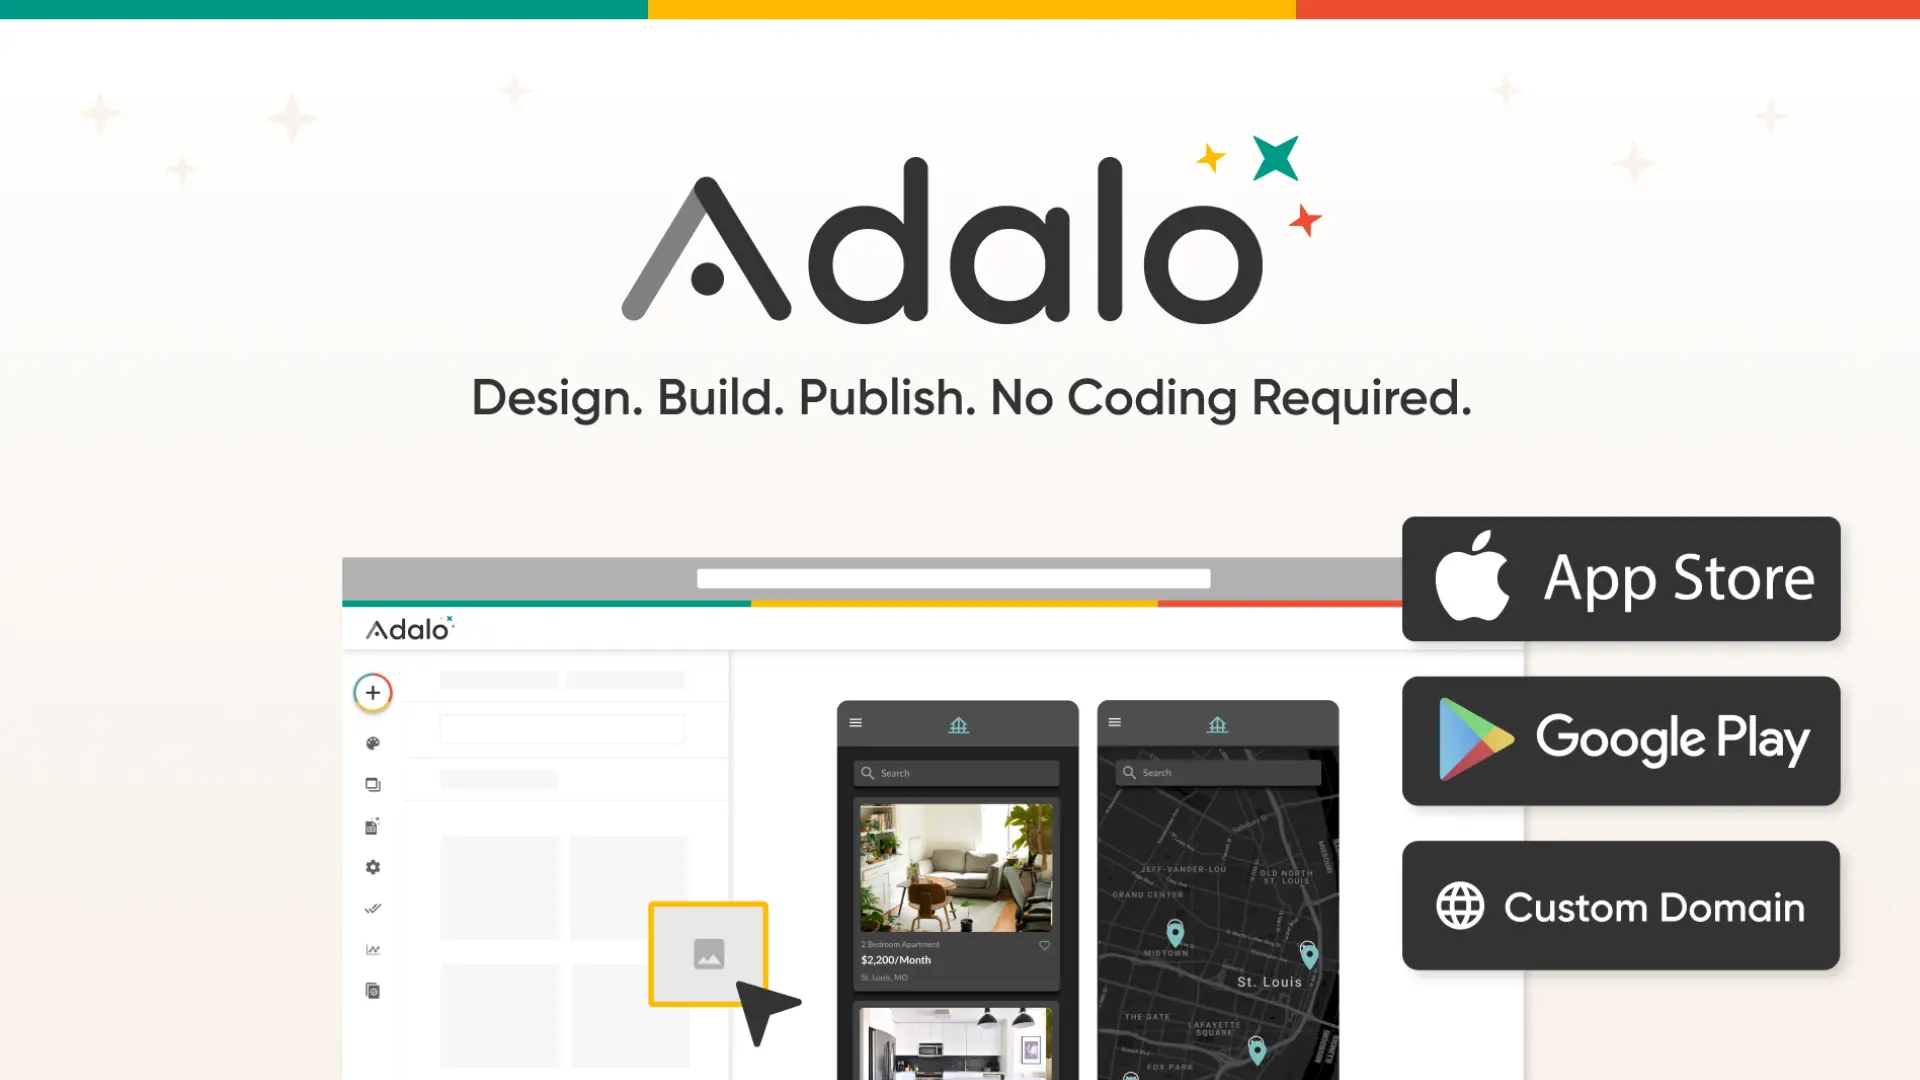Click the Add Component (+) icon
The image size is (1920, 1080).
click(372, 691)
